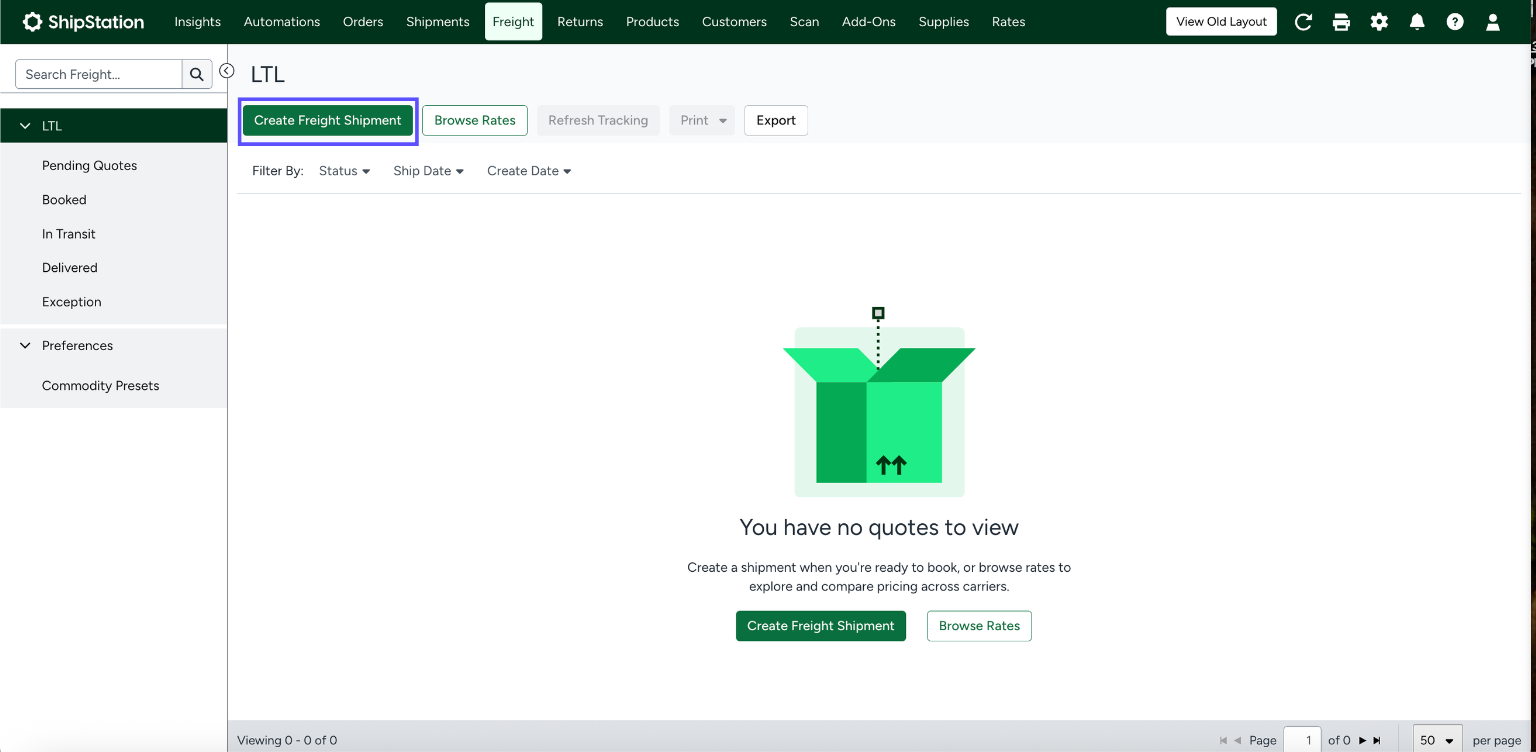Open the Automations menu
The image size is (1536, 752).
pyautogui.click(x=282, y=22)
